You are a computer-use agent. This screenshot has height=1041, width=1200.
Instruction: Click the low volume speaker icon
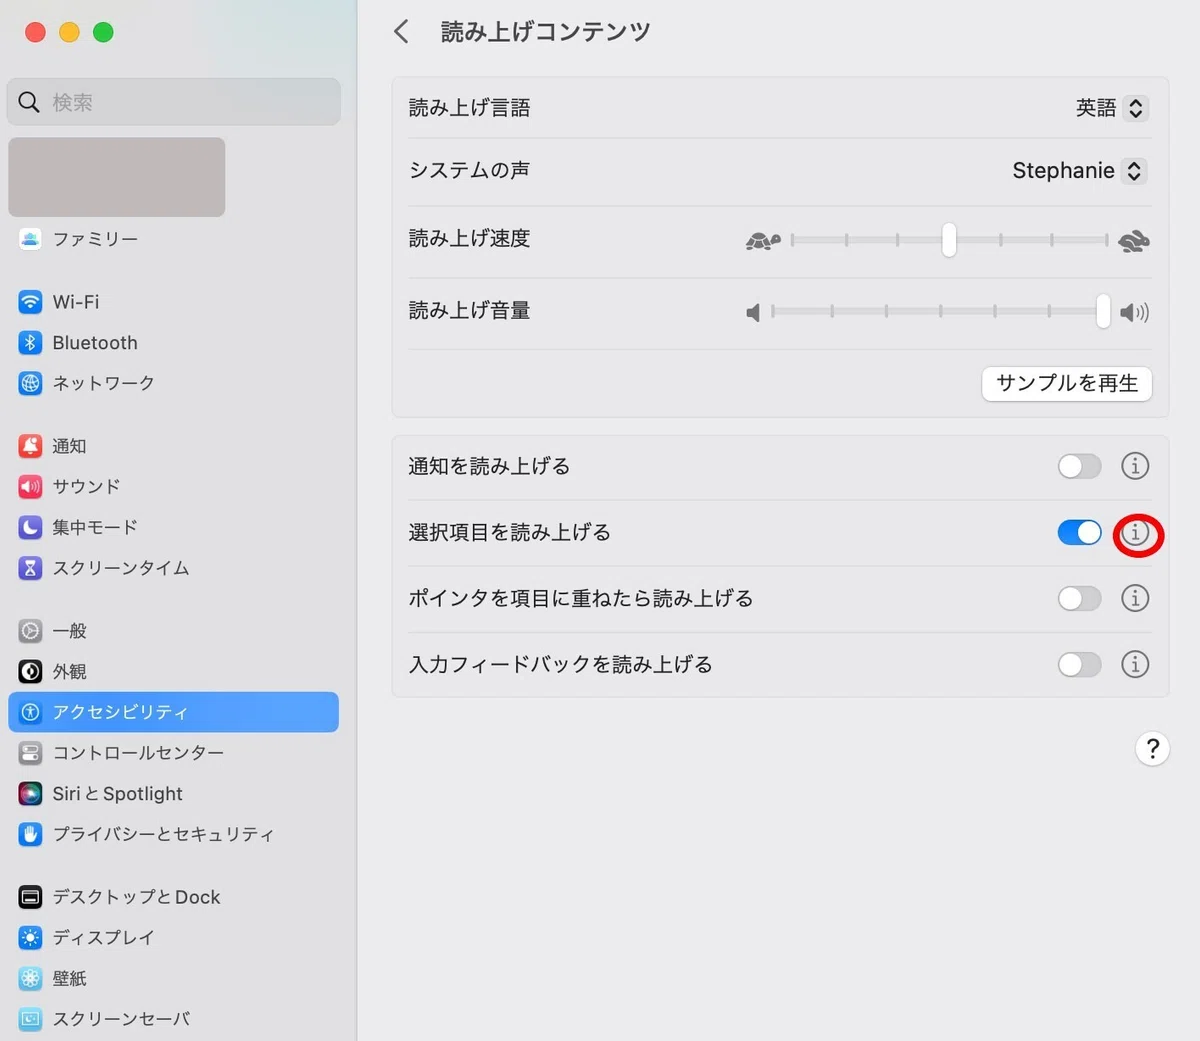pyautogui.click(x=753, y=313)
